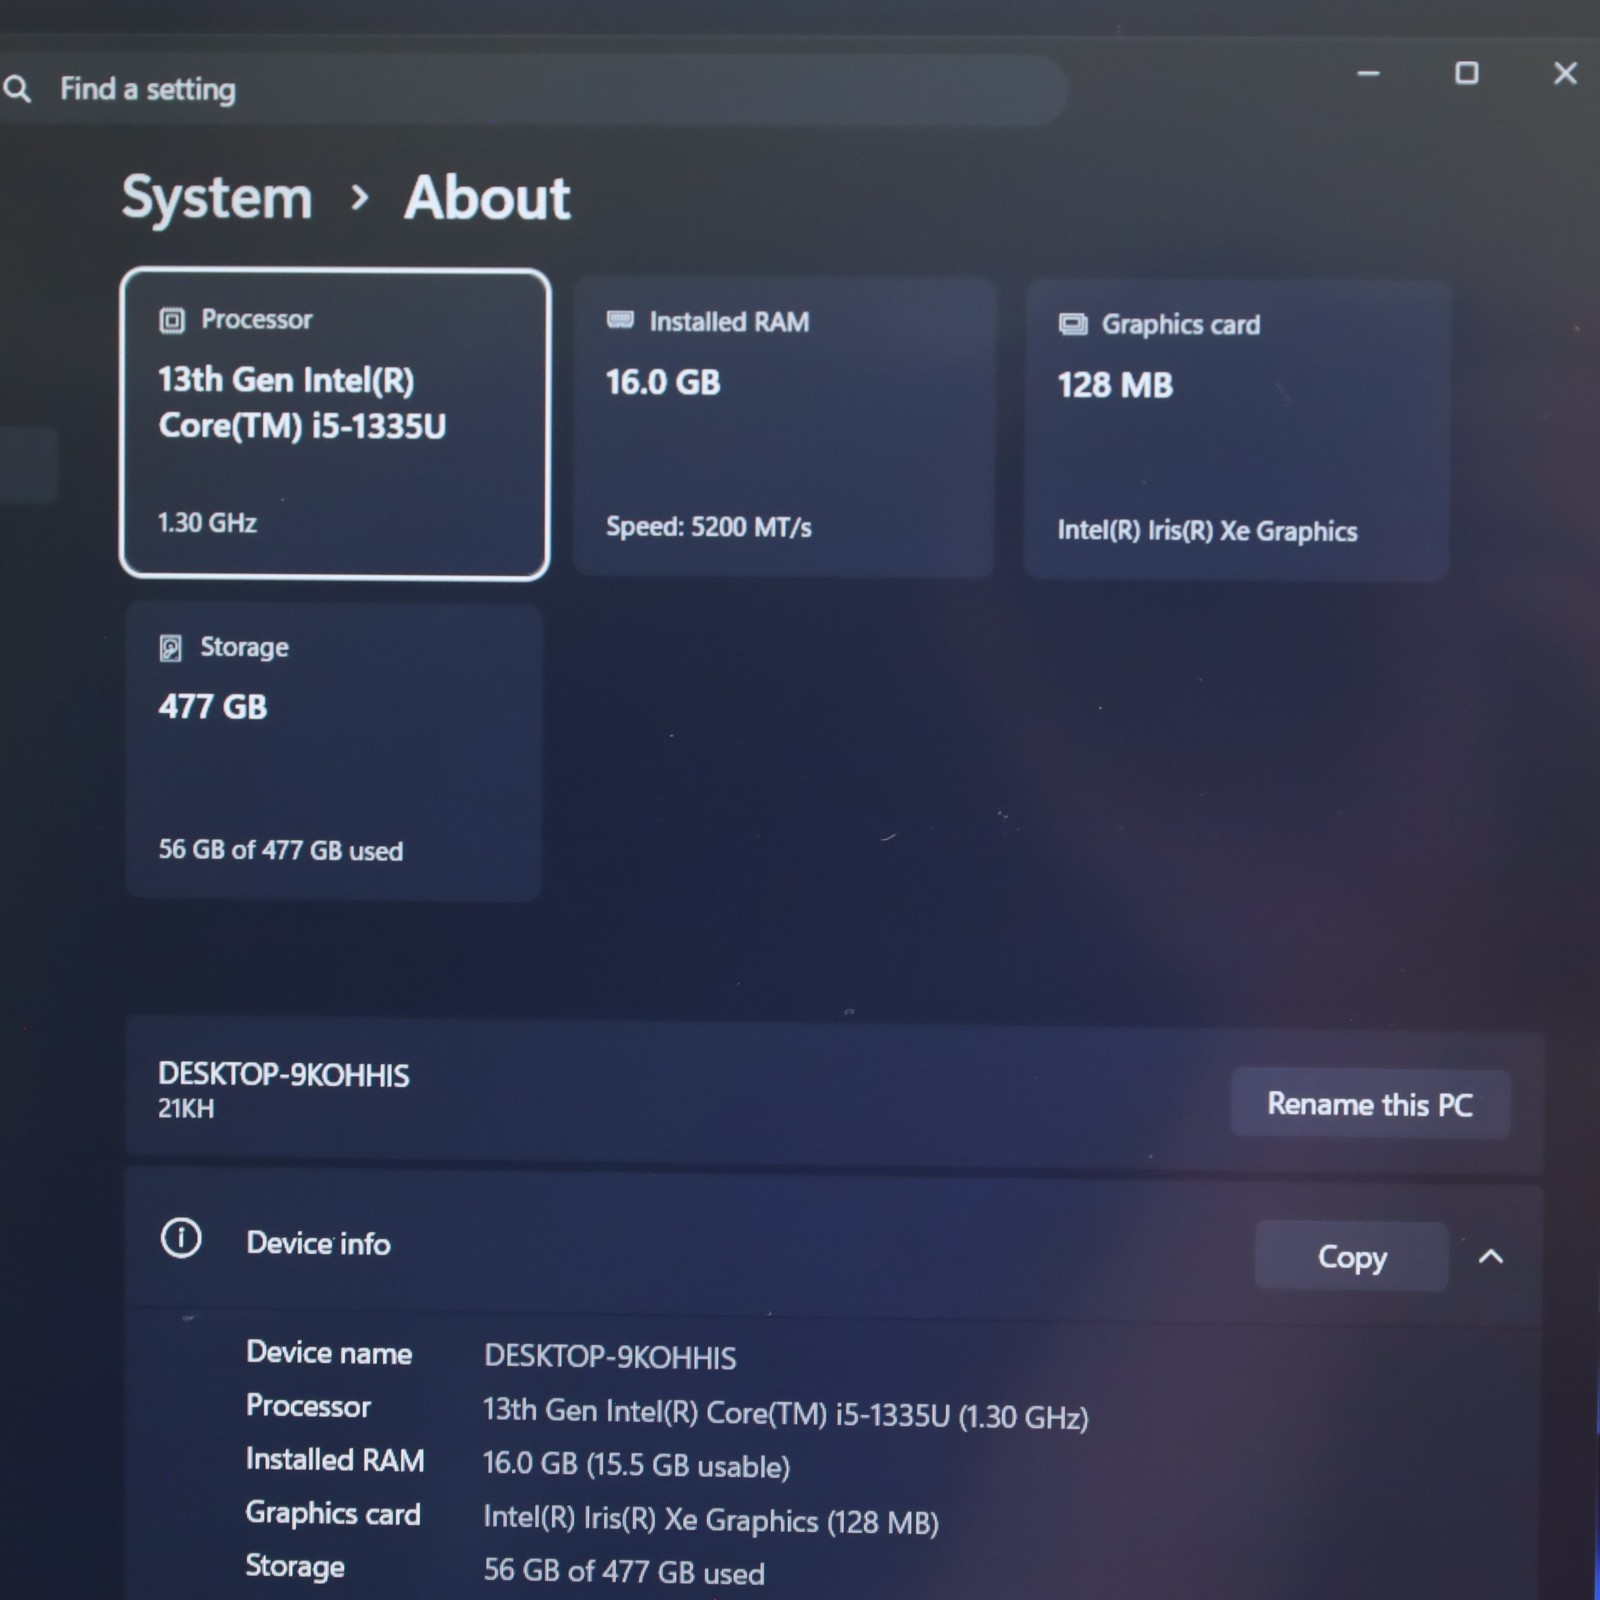Click the 21KH model text
Image resolution: width=1600 pixels, height=1600 pixels.
pos(186,1108)
